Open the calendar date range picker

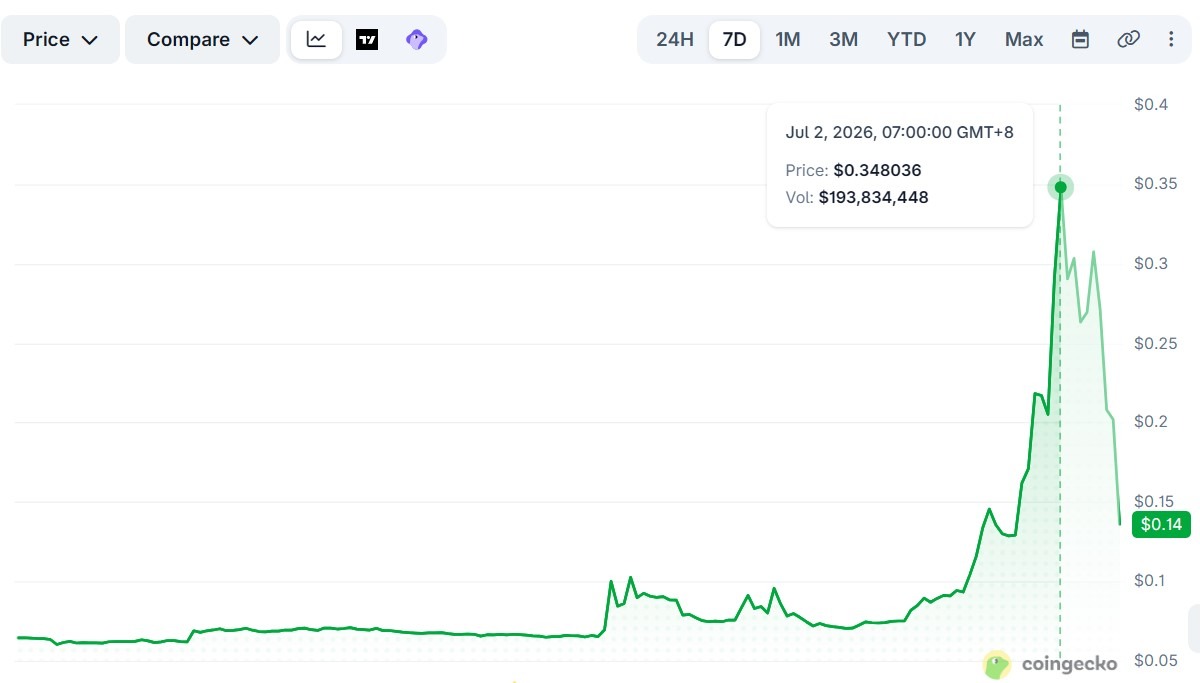point(1080,40)
